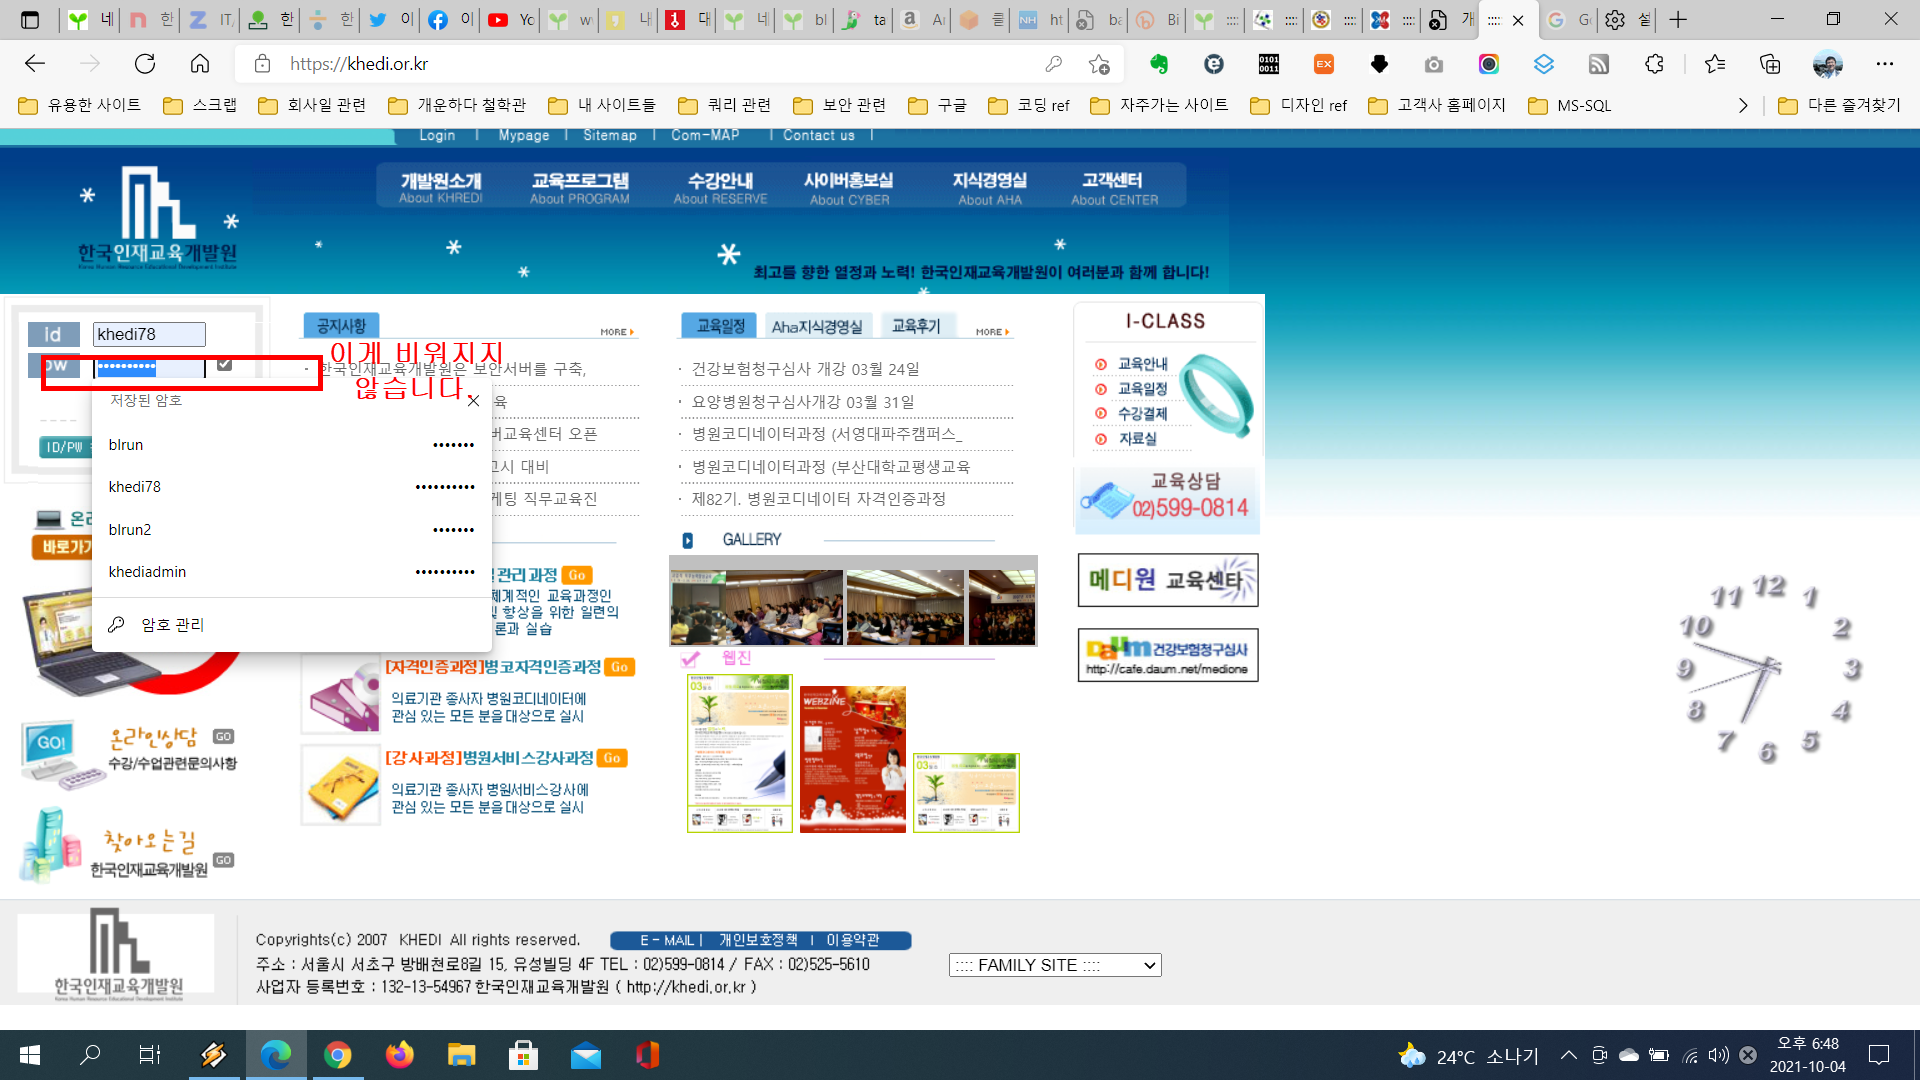Click Login link in top bar
The width and height of the screenshot is (1920, 1080).
tap(437, 135)
